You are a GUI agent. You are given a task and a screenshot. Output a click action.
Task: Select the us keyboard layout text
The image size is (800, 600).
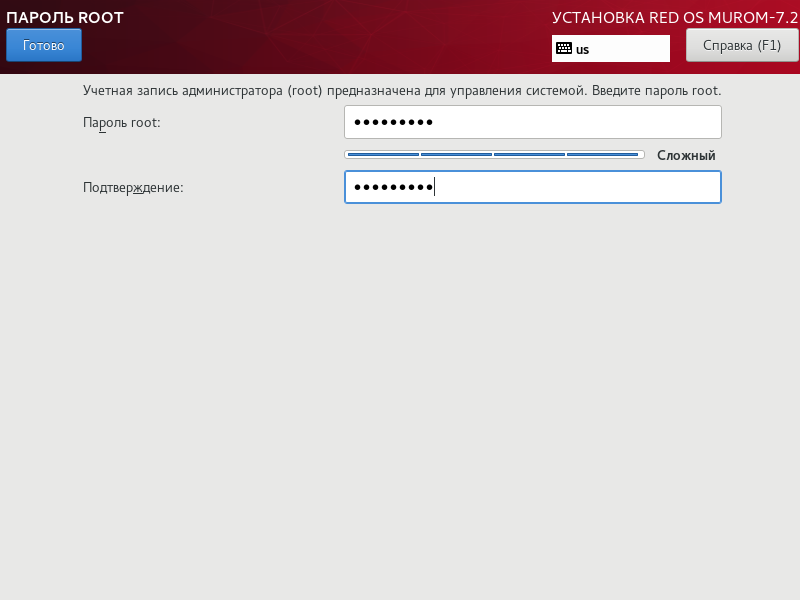point(582,49)
